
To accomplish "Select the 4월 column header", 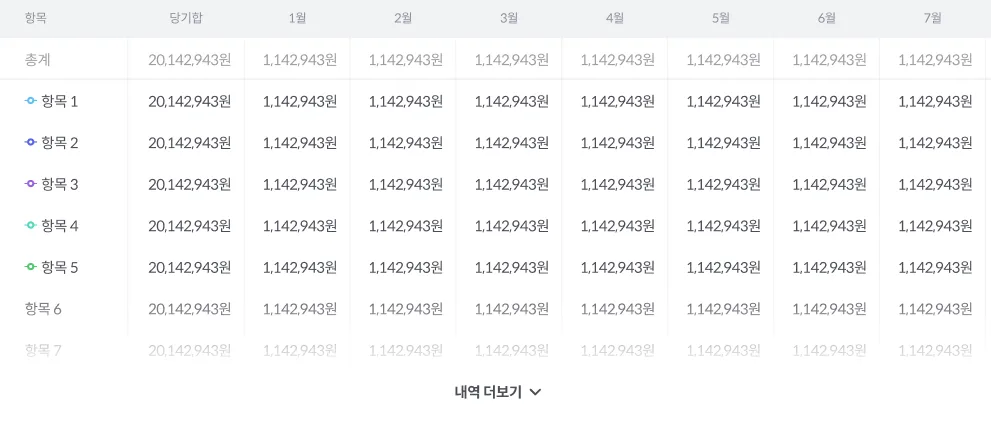I will [x=615, y=18].
